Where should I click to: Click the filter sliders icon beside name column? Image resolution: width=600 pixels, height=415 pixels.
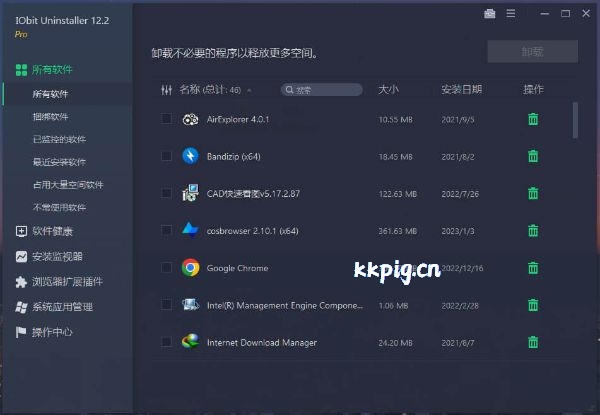tap(166, 90)
